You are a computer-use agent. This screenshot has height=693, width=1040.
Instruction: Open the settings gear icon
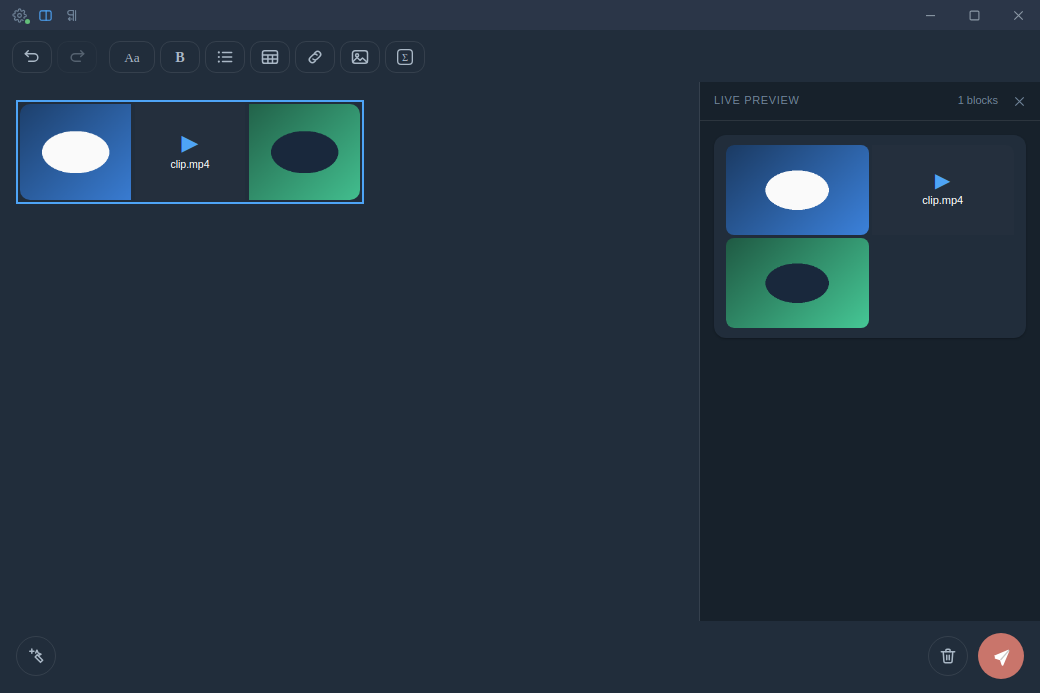coord(20,15)
